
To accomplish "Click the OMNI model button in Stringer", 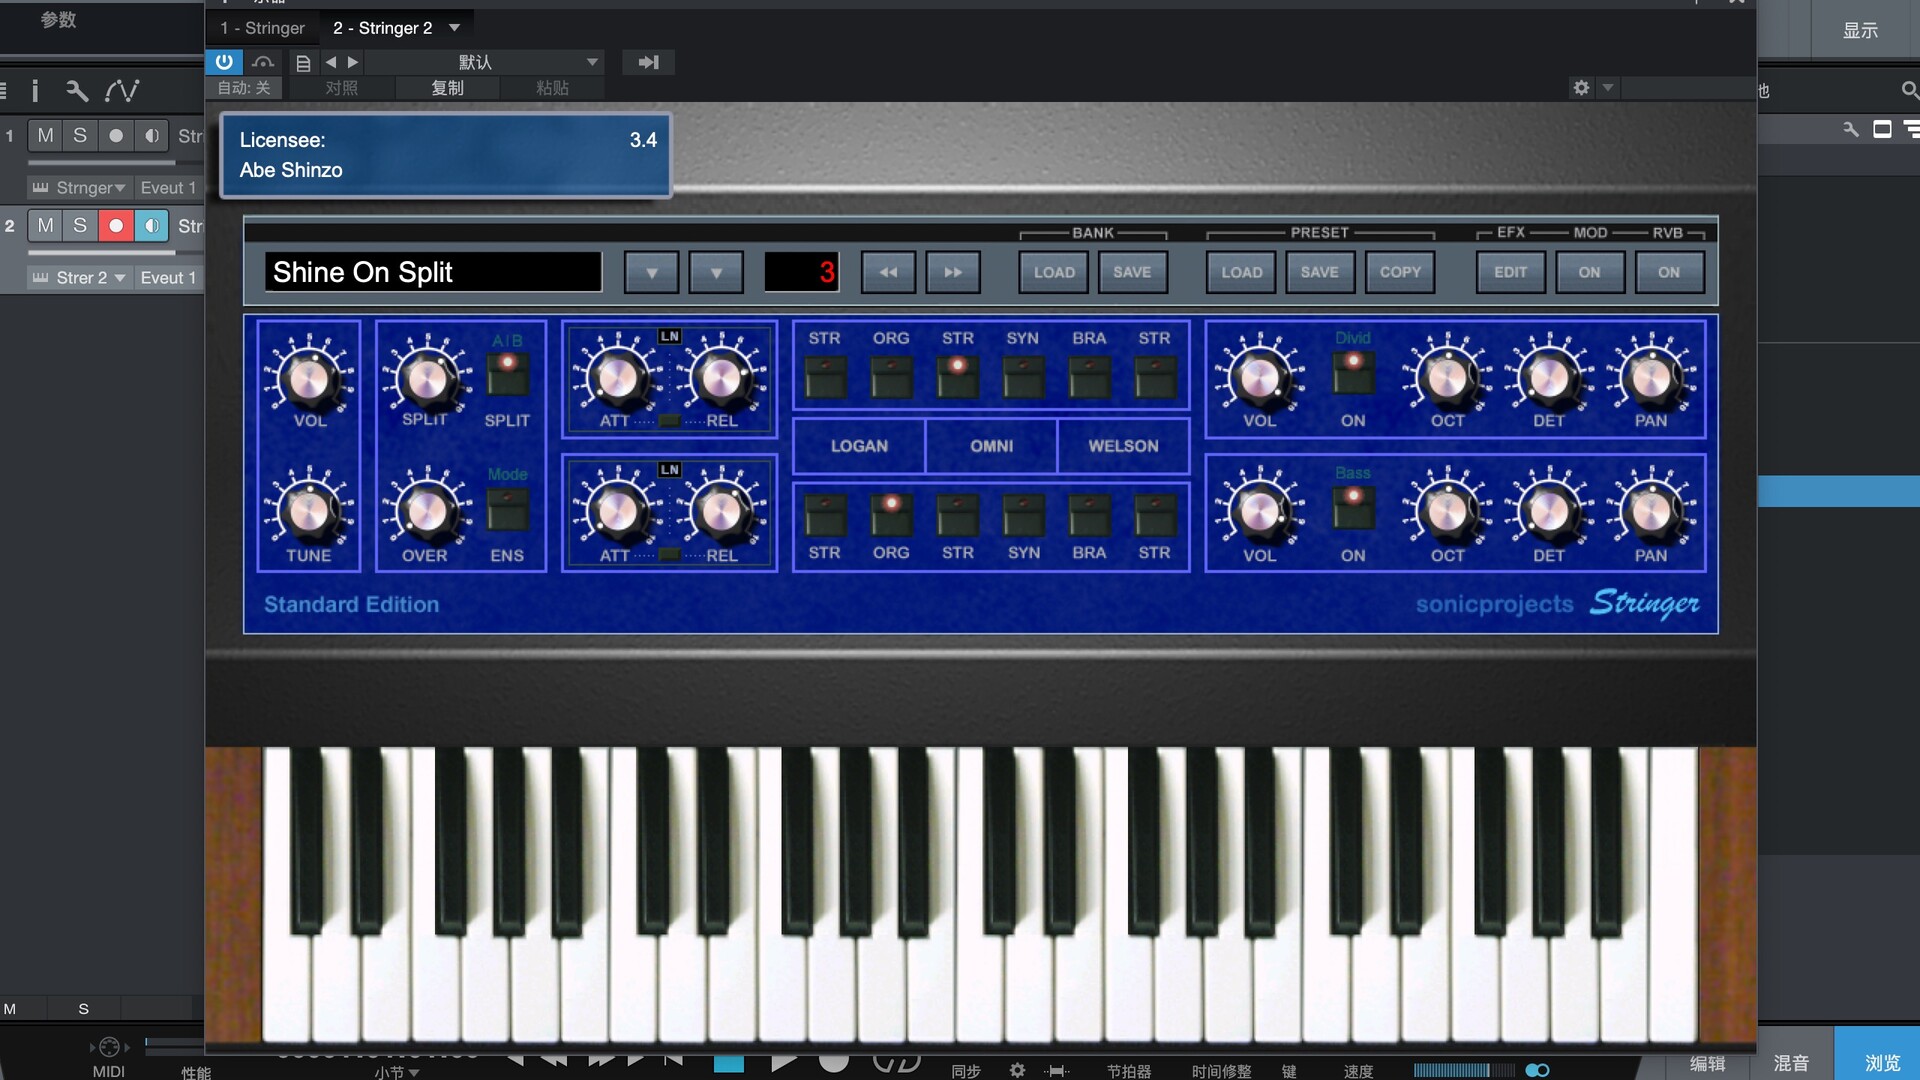I will [991, 446].
